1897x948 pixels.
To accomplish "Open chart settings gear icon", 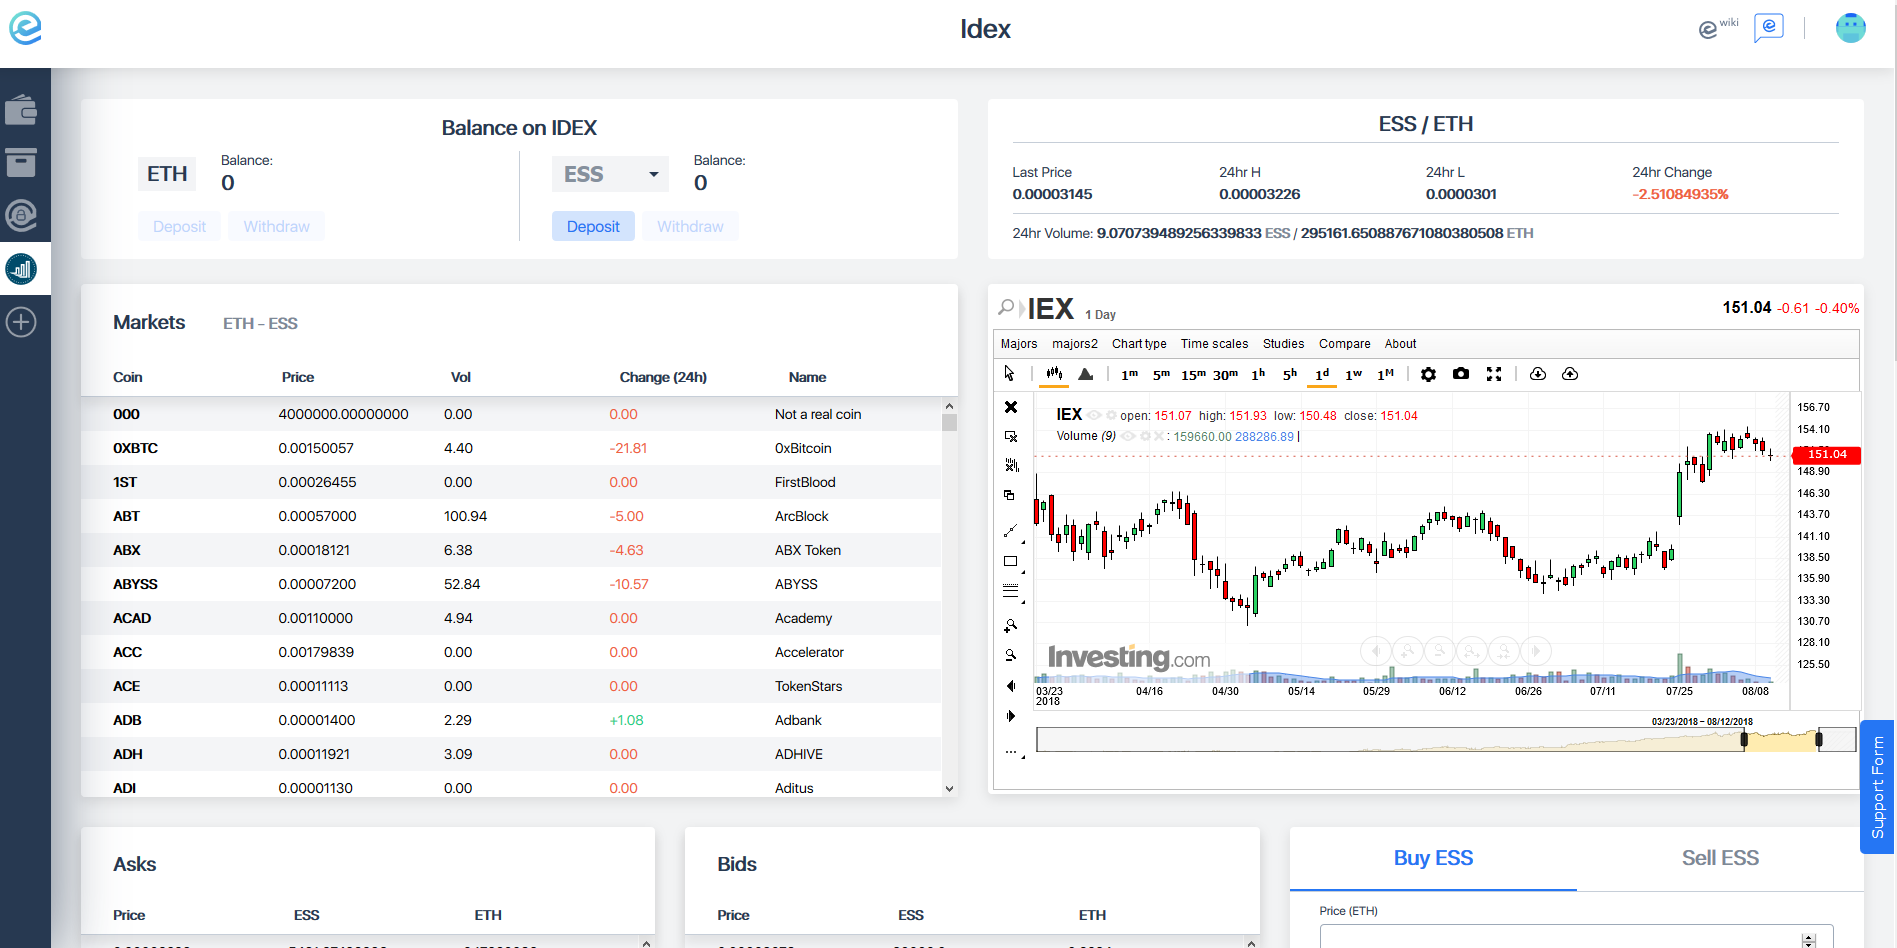I will coord(1428,373).
